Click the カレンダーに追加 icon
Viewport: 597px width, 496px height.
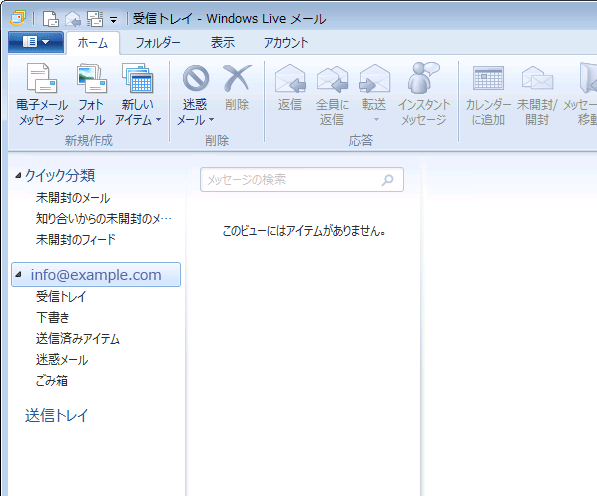click(488, 78)
